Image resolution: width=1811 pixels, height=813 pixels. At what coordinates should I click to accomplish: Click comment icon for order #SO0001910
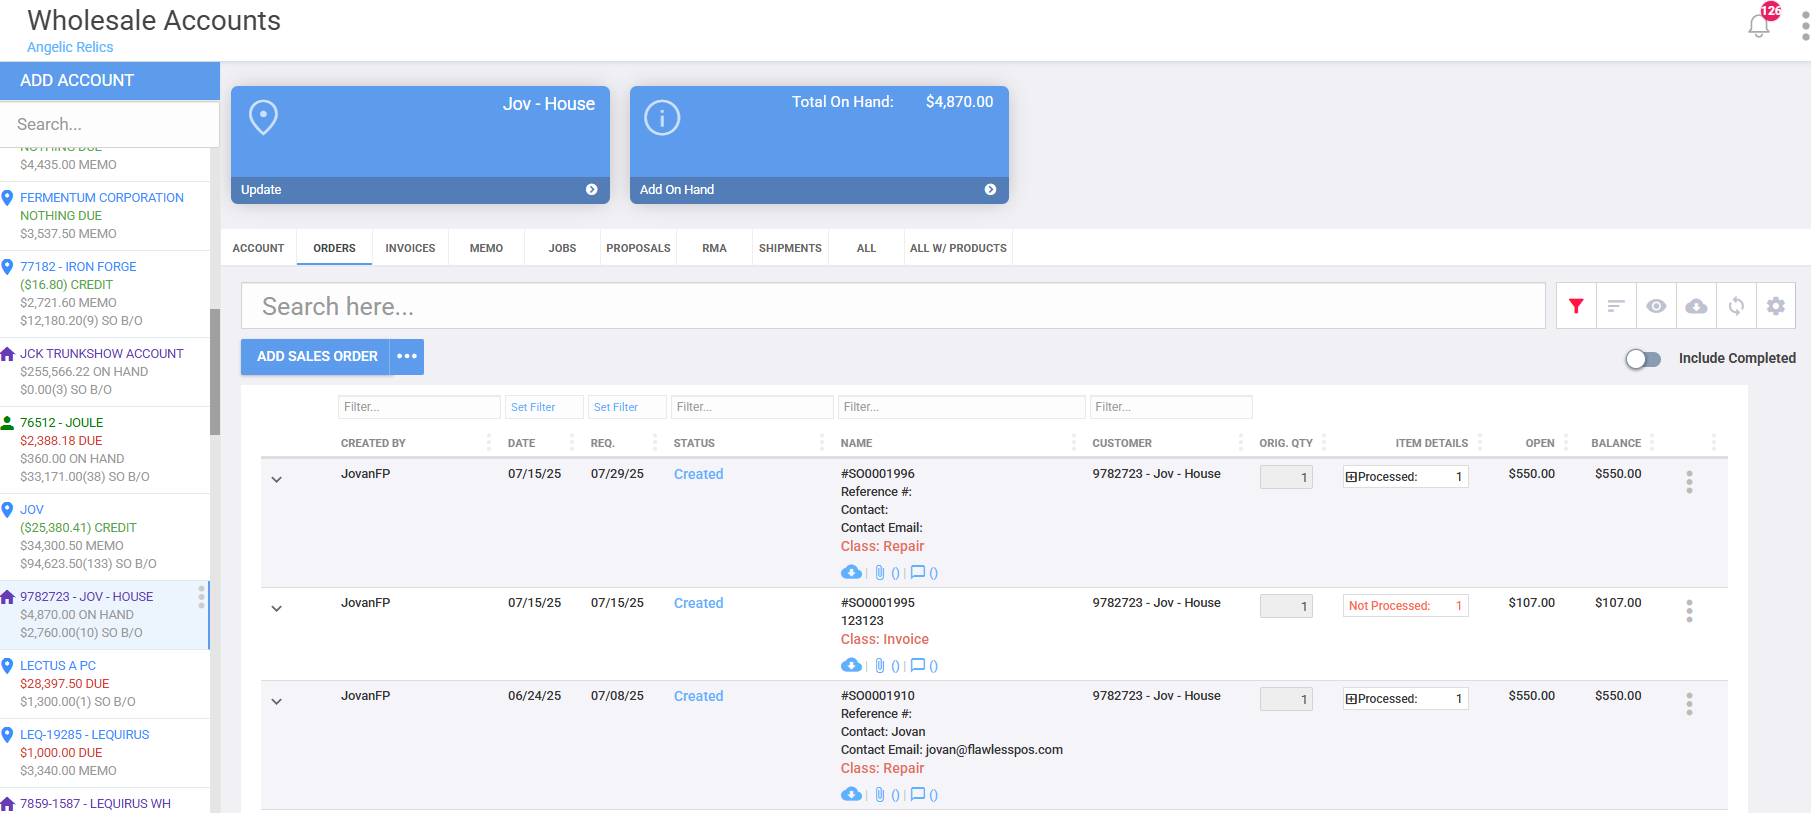917,794
